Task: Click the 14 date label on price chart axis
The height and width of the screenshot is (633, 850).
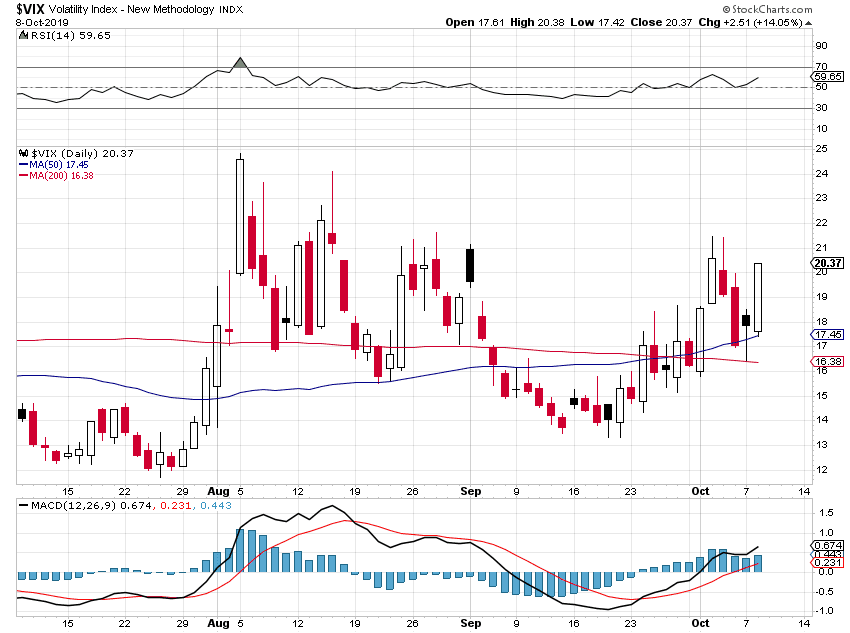Action: coord(804,492)
